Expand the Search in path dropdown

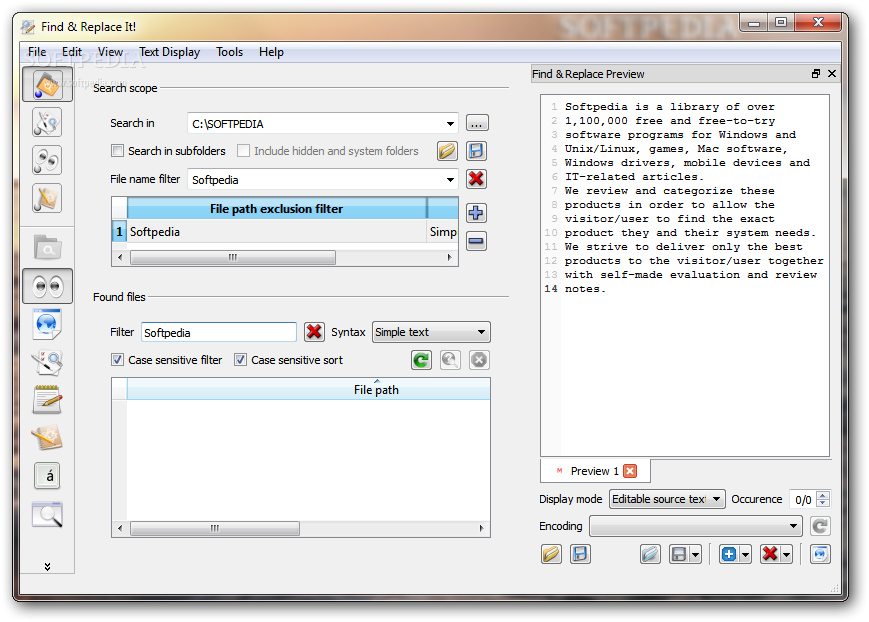(x=450, y=124)
